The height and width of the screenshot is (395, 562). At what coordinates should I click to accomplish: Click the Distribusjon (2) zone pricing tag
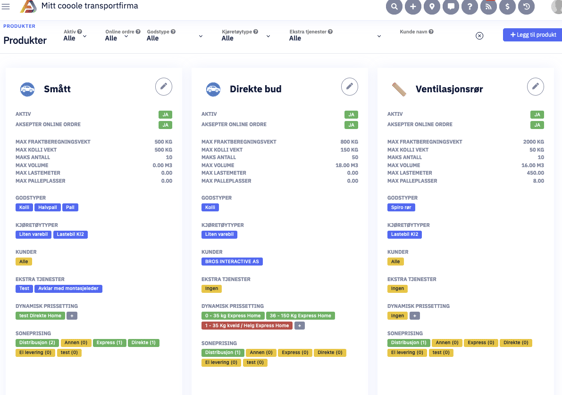37,343
